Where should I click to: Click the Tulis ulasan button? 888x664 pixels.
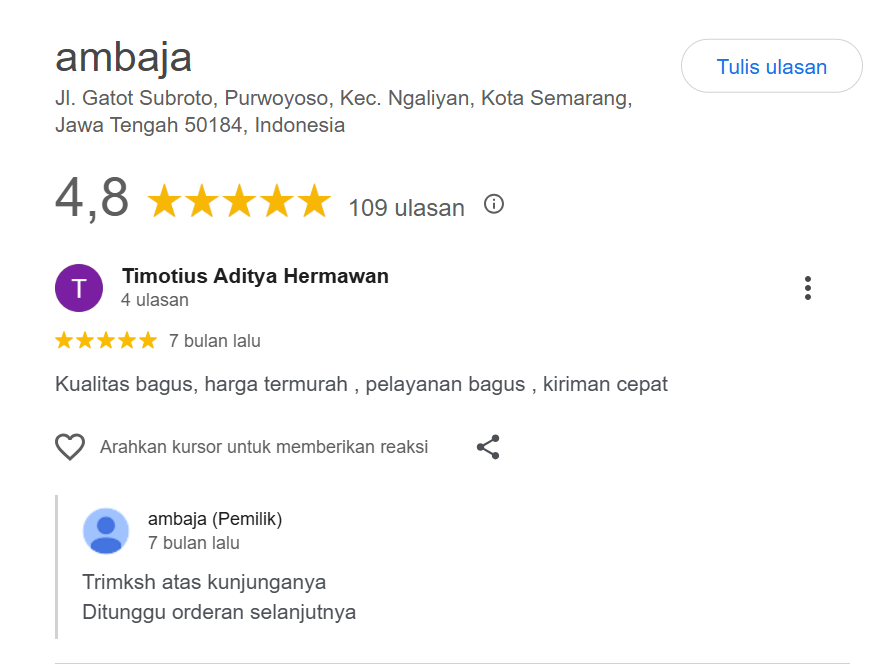771,67
